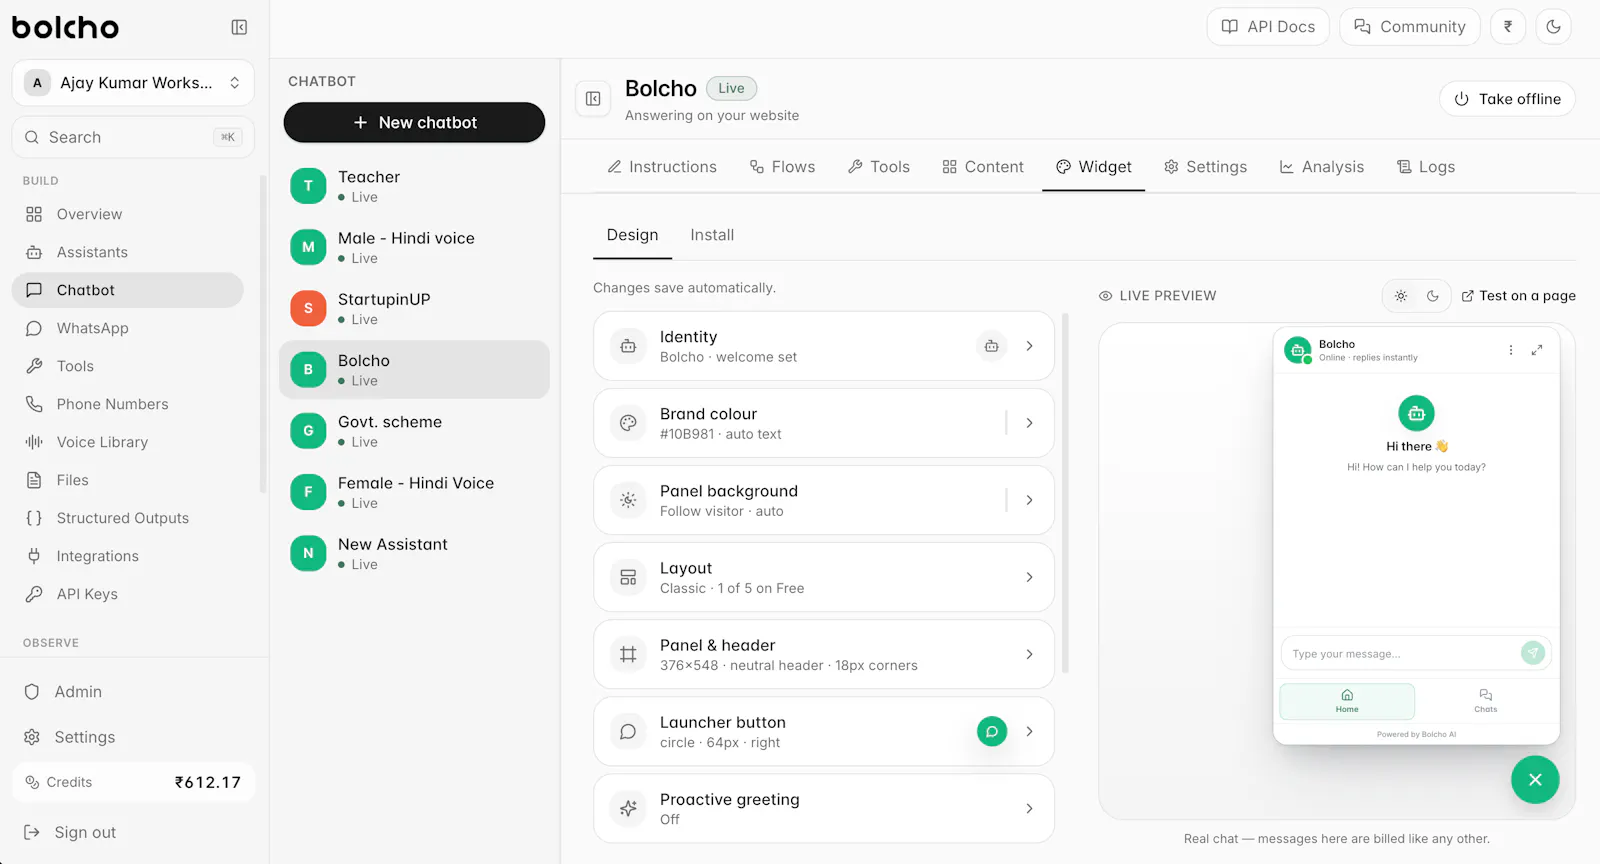The height and width of the screenshot is (864, 1600).
Task: Switch to the Settings tab in chatbot header
Action: tap(1205, 167)
